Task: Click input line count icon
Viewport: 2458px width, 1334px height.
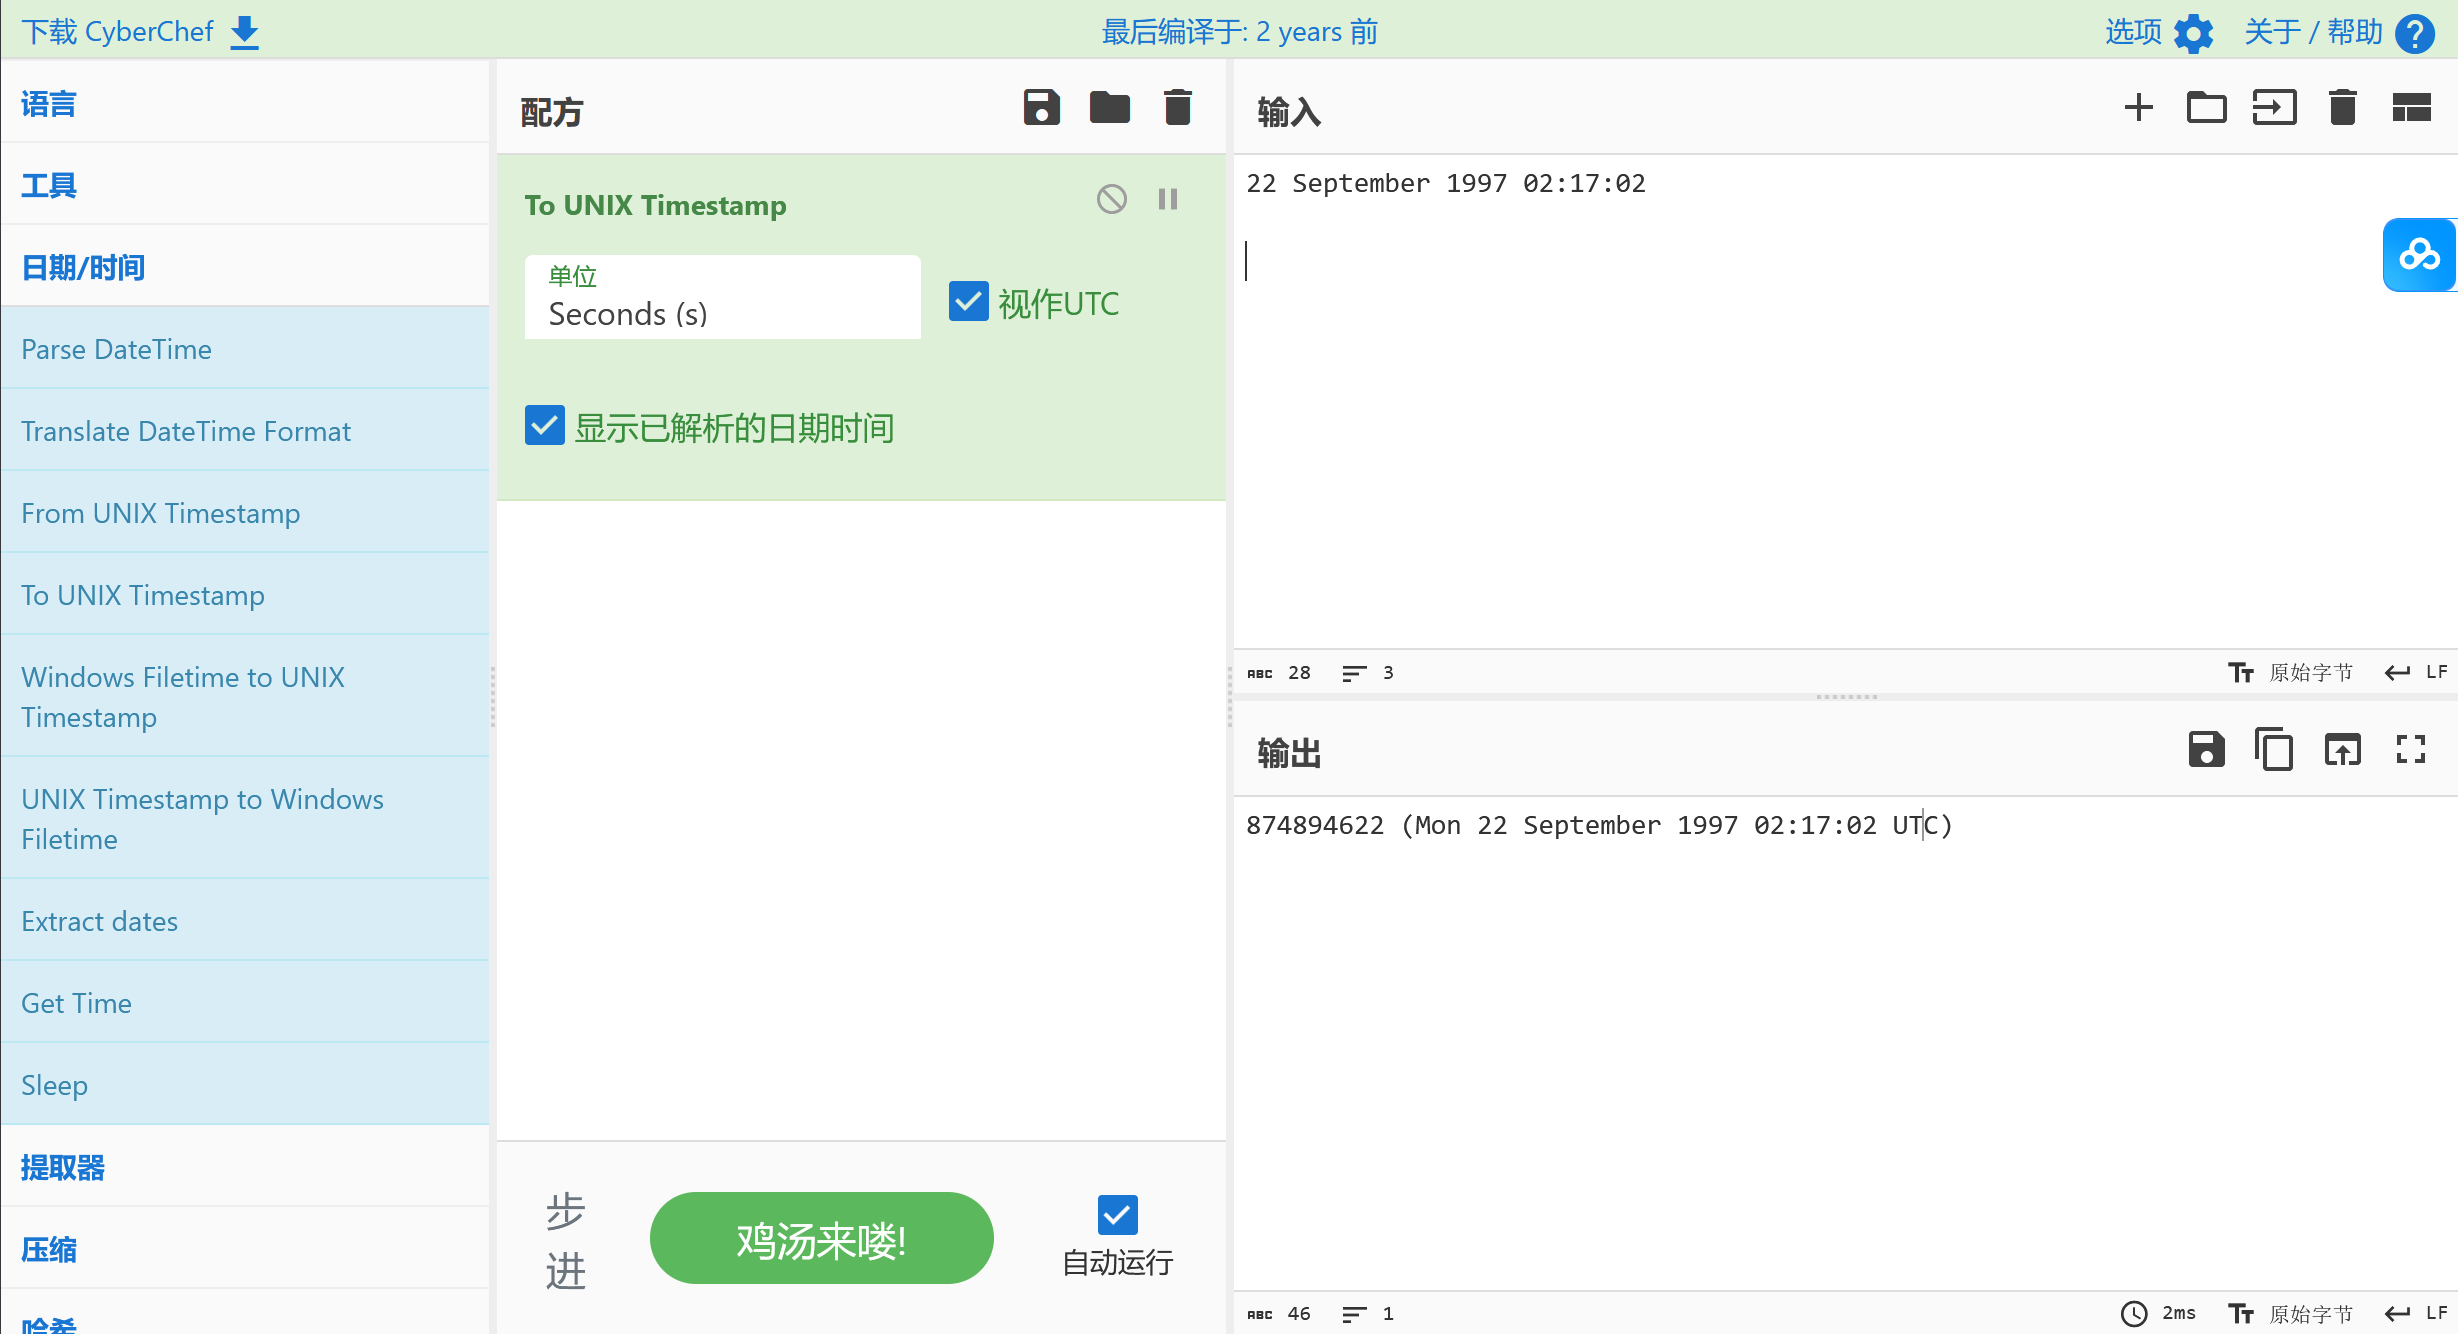Action: point(1354,674)
